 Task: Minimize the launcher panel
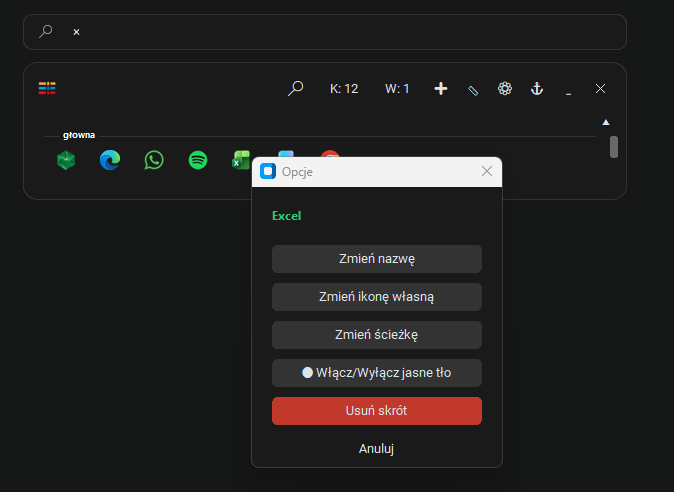click(x=568, y=93)
